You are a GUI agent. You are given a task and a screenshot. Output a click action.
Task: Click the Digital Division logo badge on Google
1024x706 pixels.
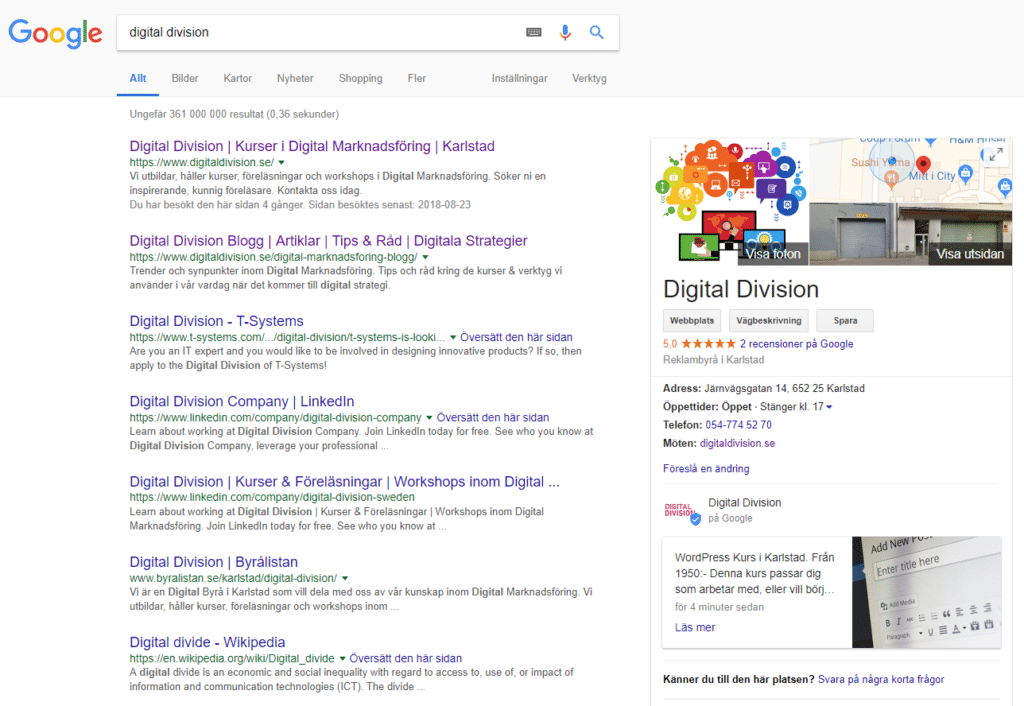click(x=682, y=511)
